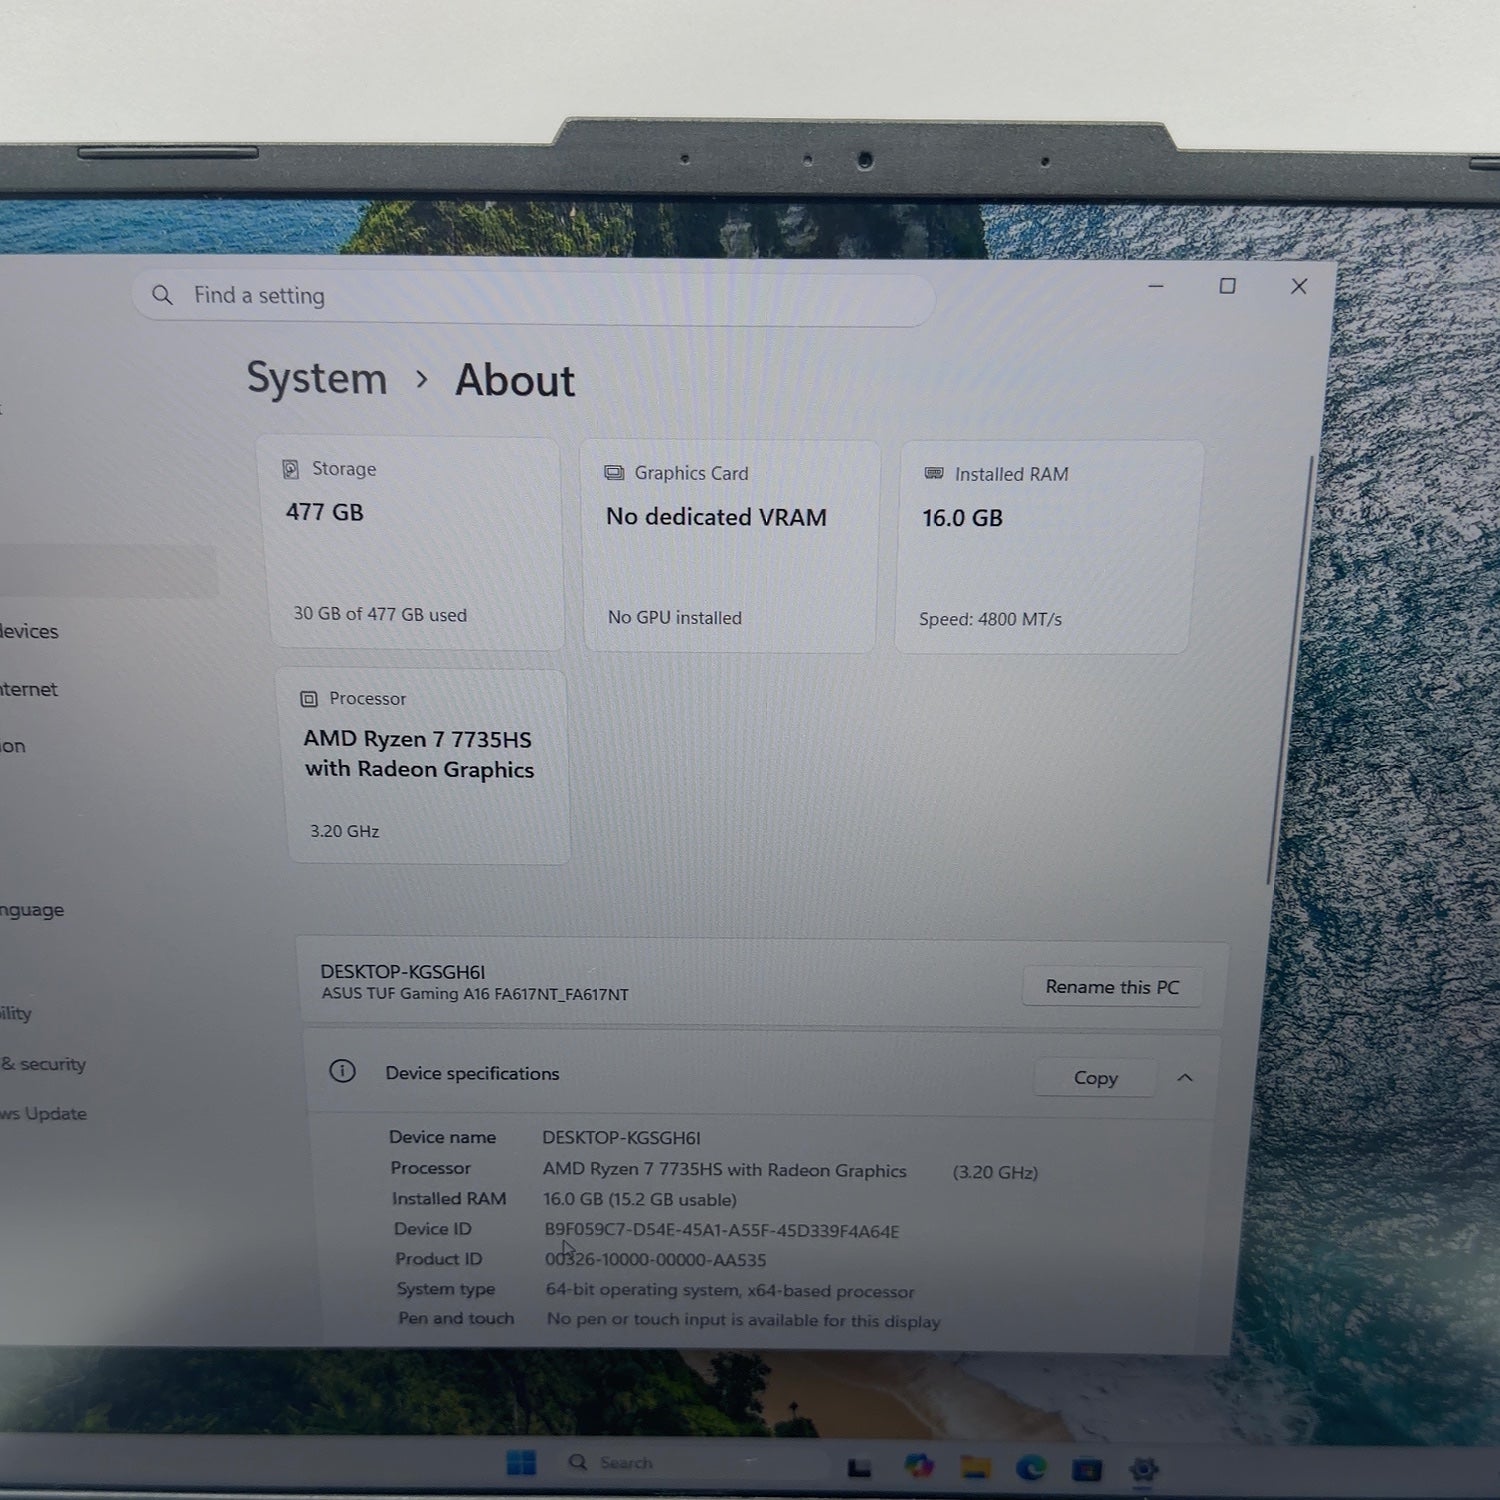Click the Device specifications section title

pyautogui.click(x=472, y=1073)
